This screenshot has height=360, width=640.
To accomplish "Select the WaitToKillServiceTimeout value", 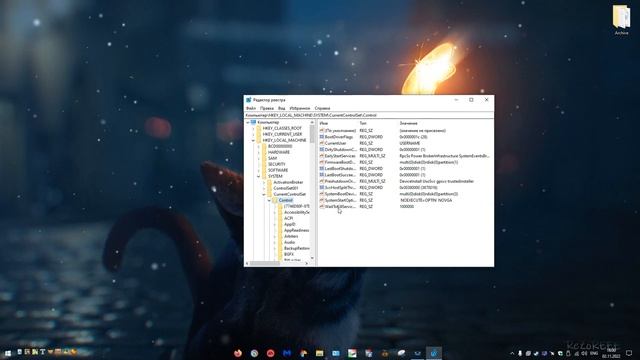I will tap(340, 207).
